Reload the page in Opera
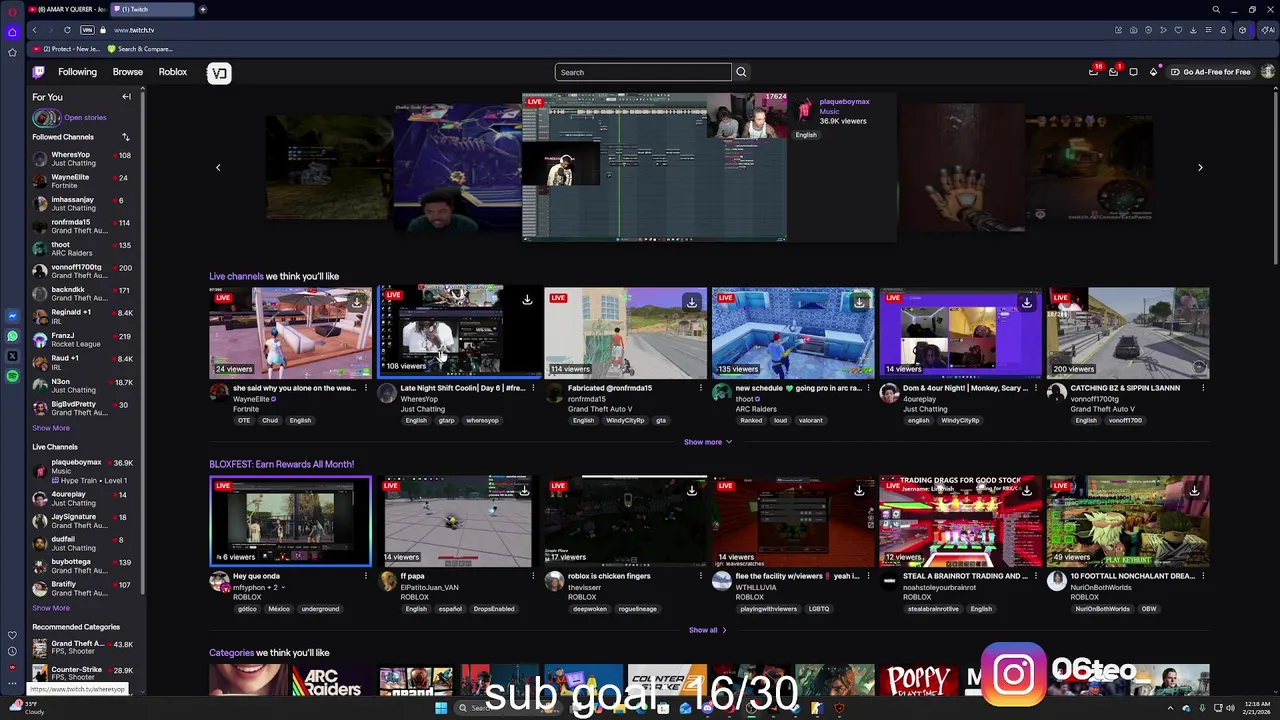Image resolution: width=1280 pixels, height=720 pixels. pos(67,30)
